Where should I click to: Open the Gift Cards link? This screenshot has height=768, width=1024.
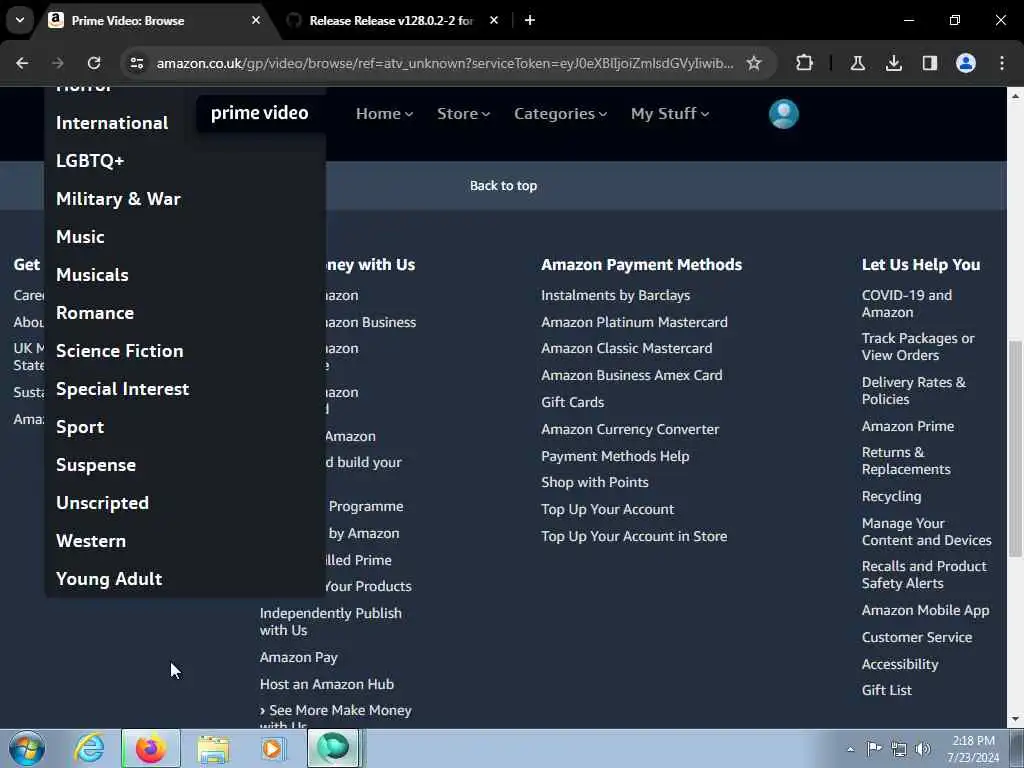572,402
